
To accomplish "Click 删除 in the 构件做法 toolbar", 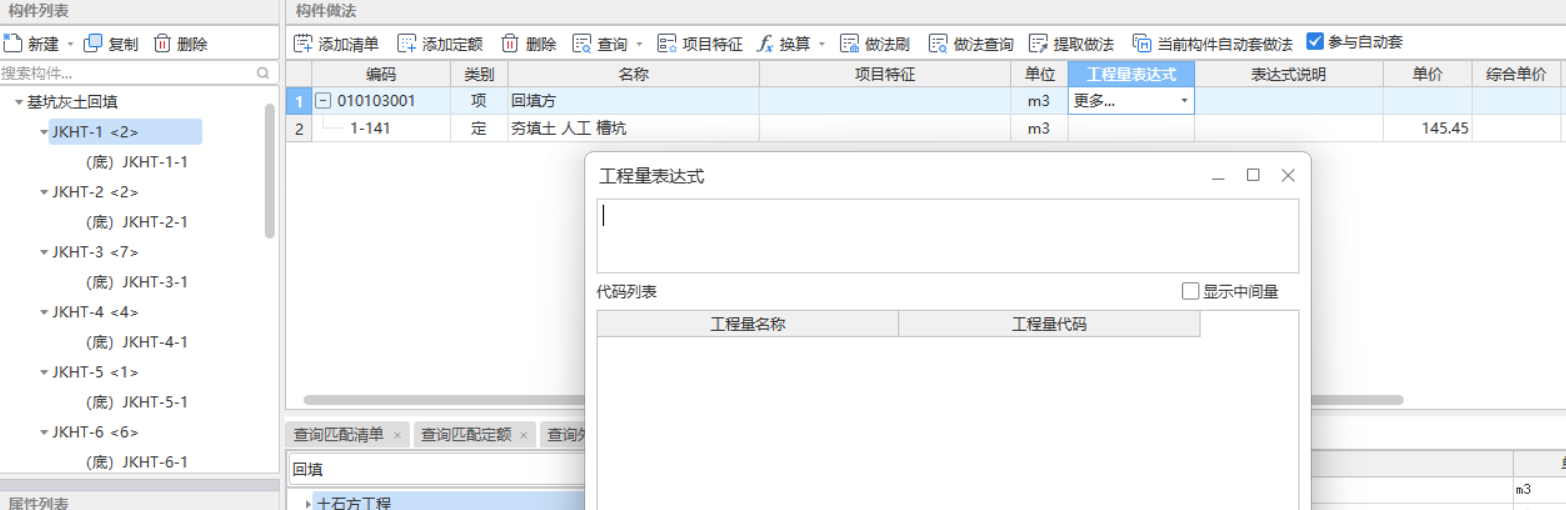I will click(x=529, y=44).
